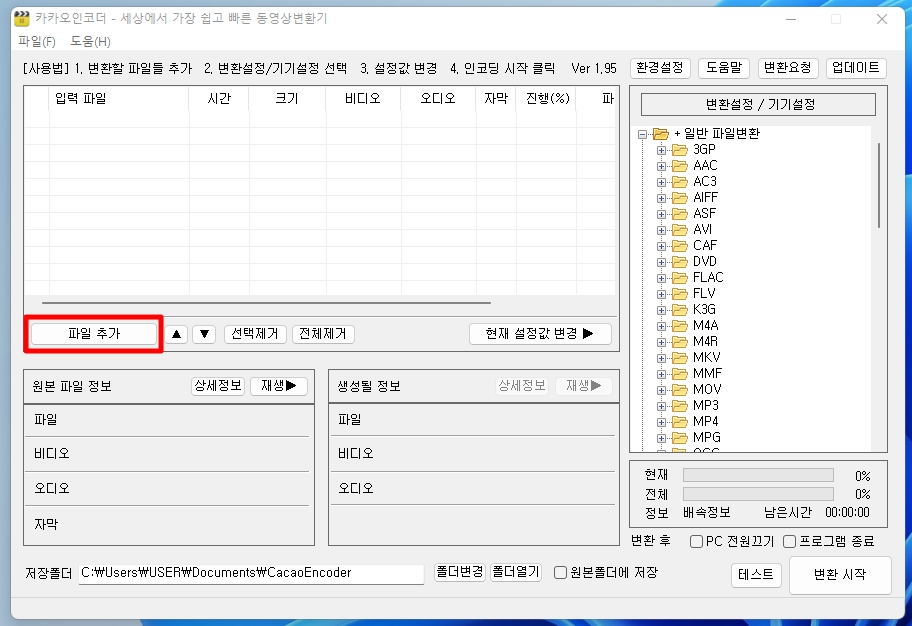This screenshot has height=626, width=912.
Task: Click the 파일 추가 button
Action: [x=94, y=333]
